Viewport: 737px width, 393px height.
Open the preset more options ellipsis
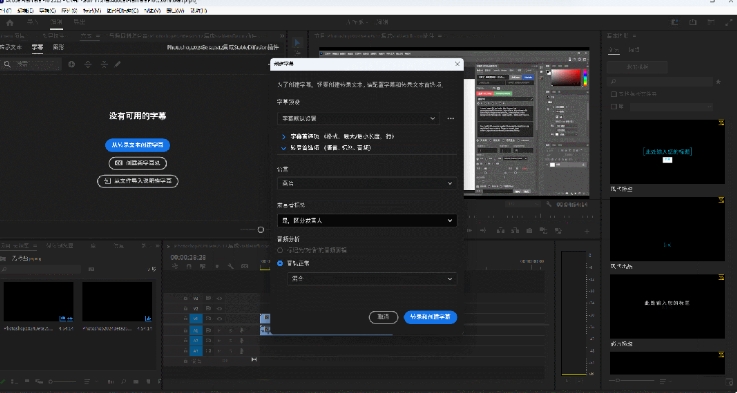click(451, 118)
